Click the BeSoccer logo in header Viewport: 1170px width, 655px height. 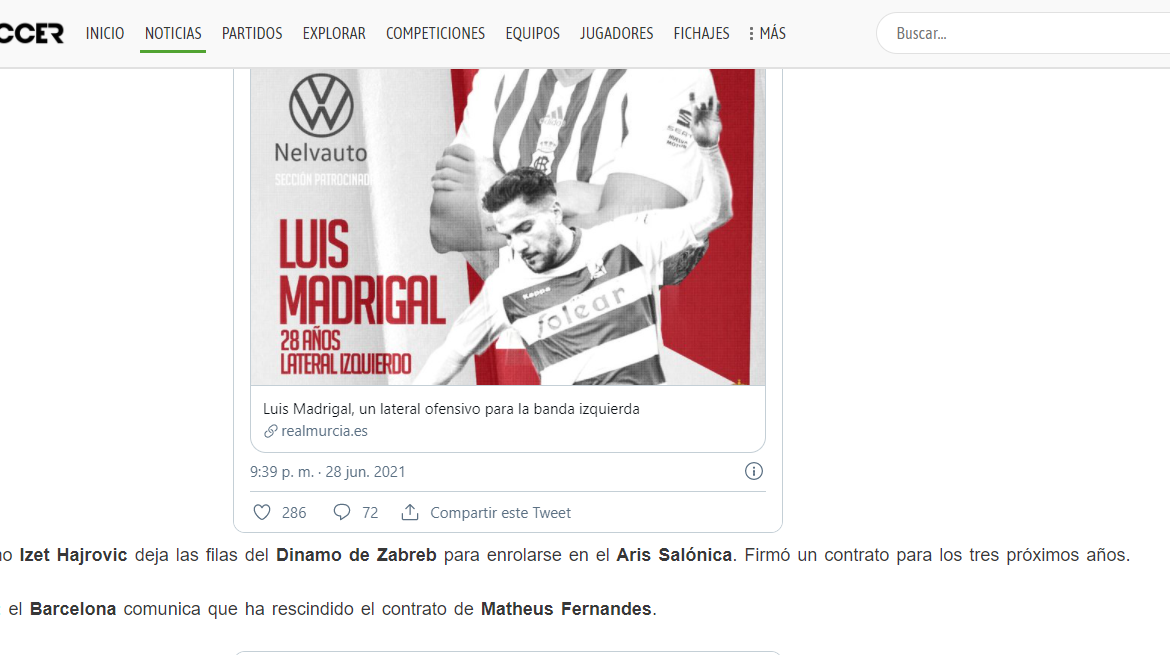click(32, 33)
